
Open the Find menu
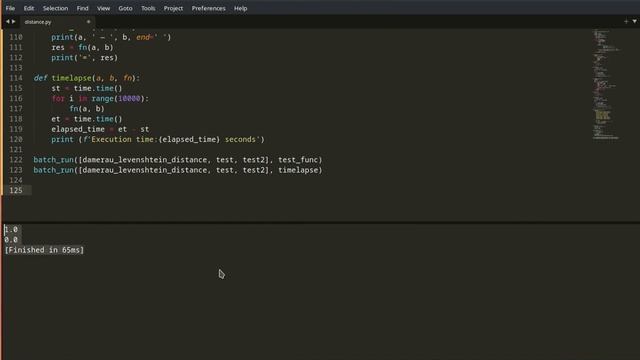tap(82, 8)
